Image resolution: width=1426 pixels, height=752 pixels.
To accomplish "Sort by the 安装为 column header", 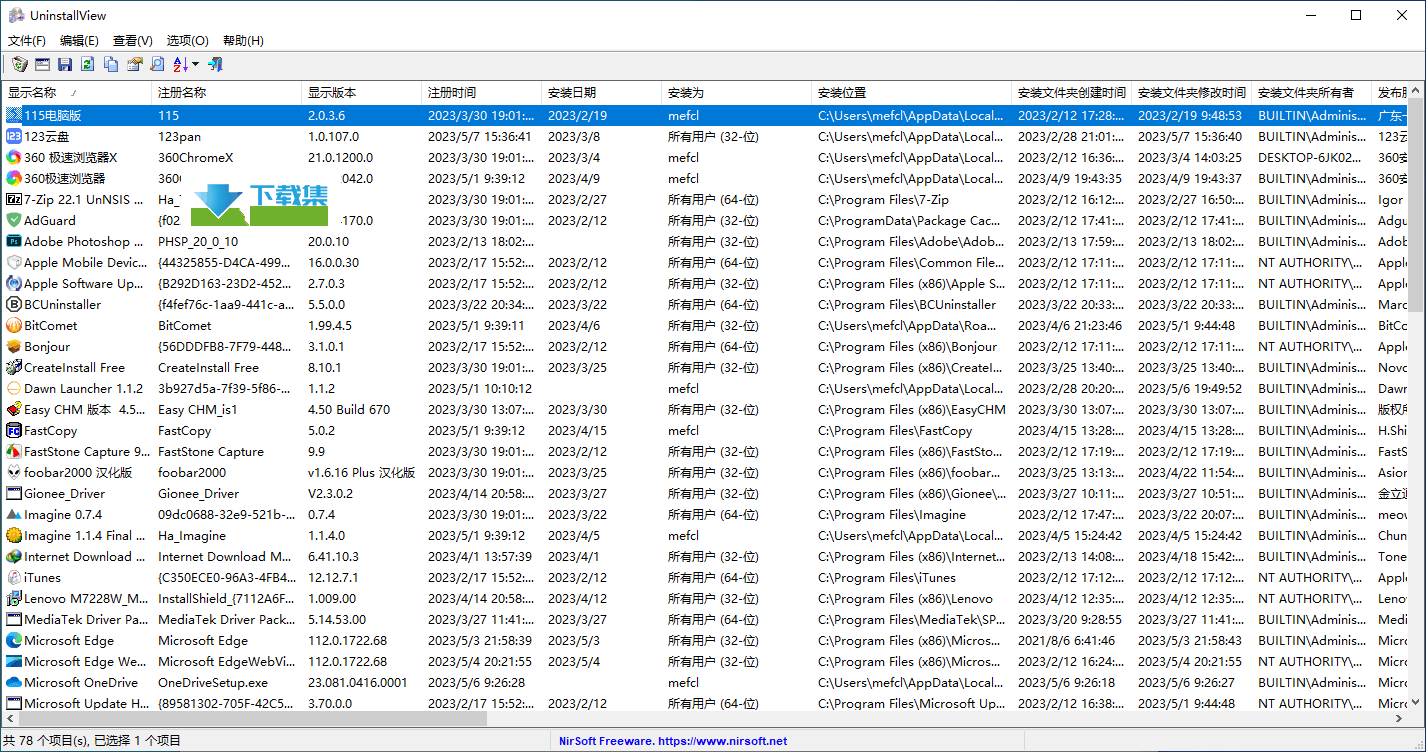I will click(x=737, y=92).
